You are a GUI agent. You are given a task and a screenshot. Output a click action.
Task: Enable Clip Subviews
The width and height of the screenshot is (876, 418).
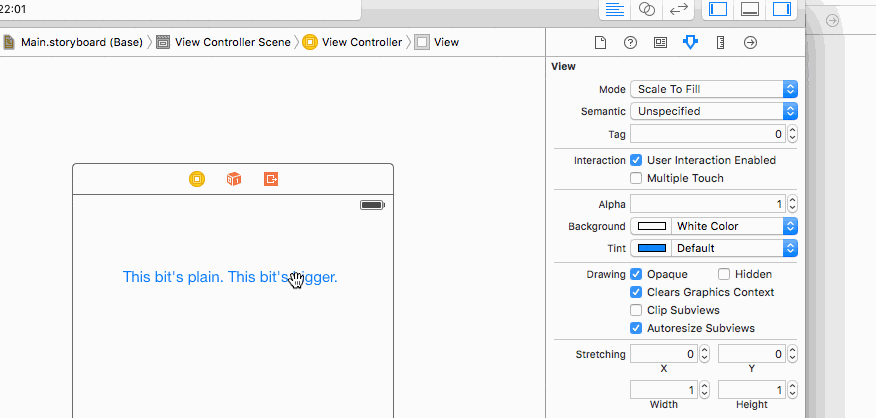[636, 310]
